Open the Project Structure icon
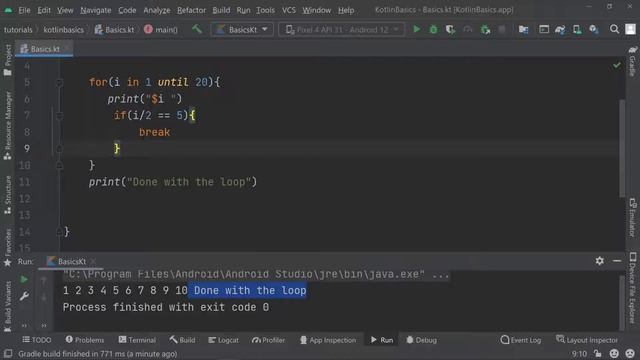 [x=523, y=29]
